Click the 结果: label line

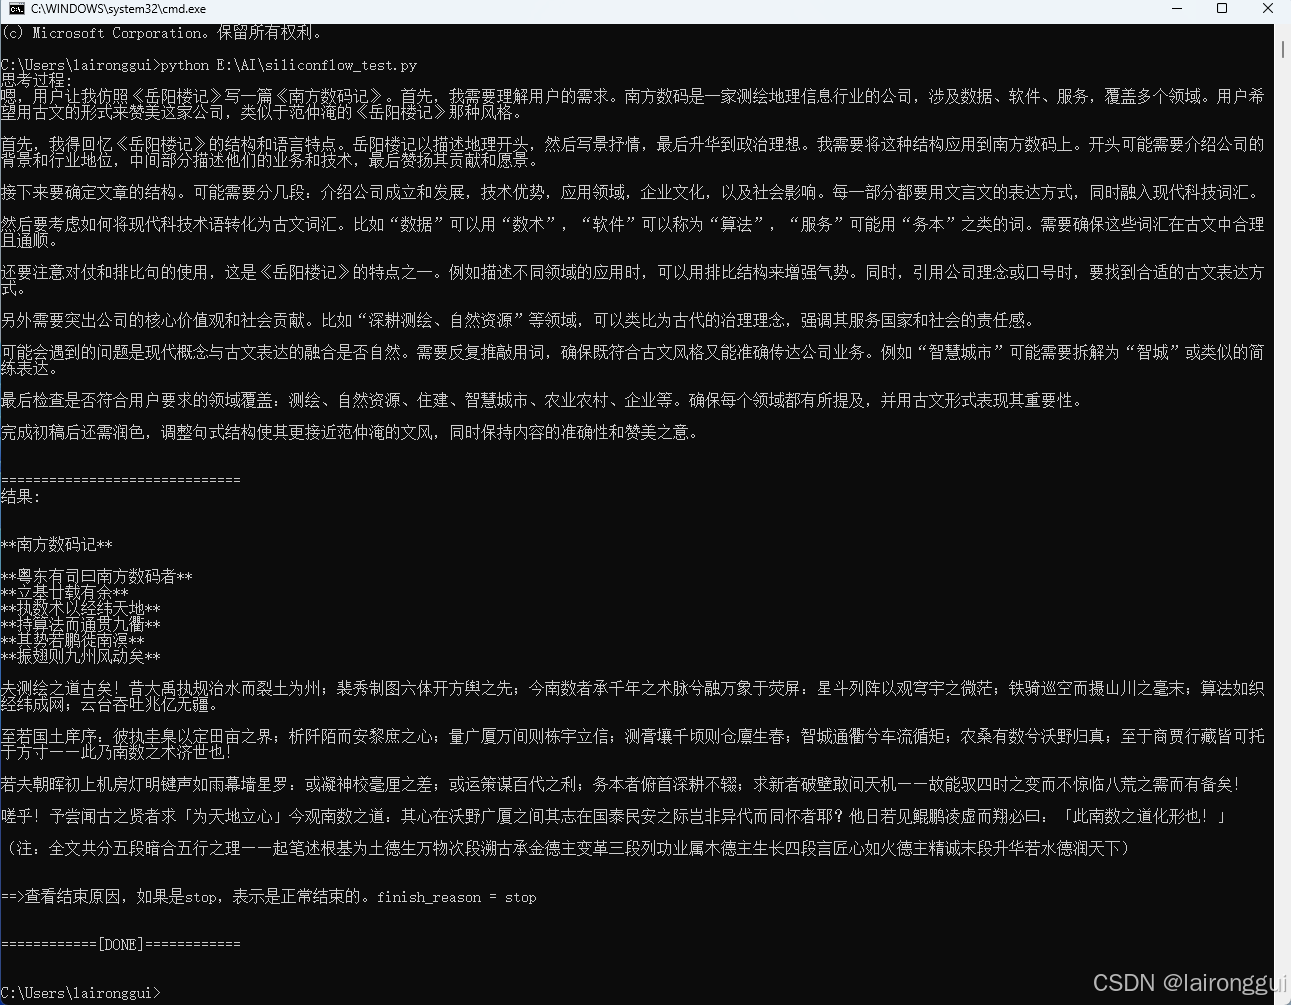coord(20,497)
